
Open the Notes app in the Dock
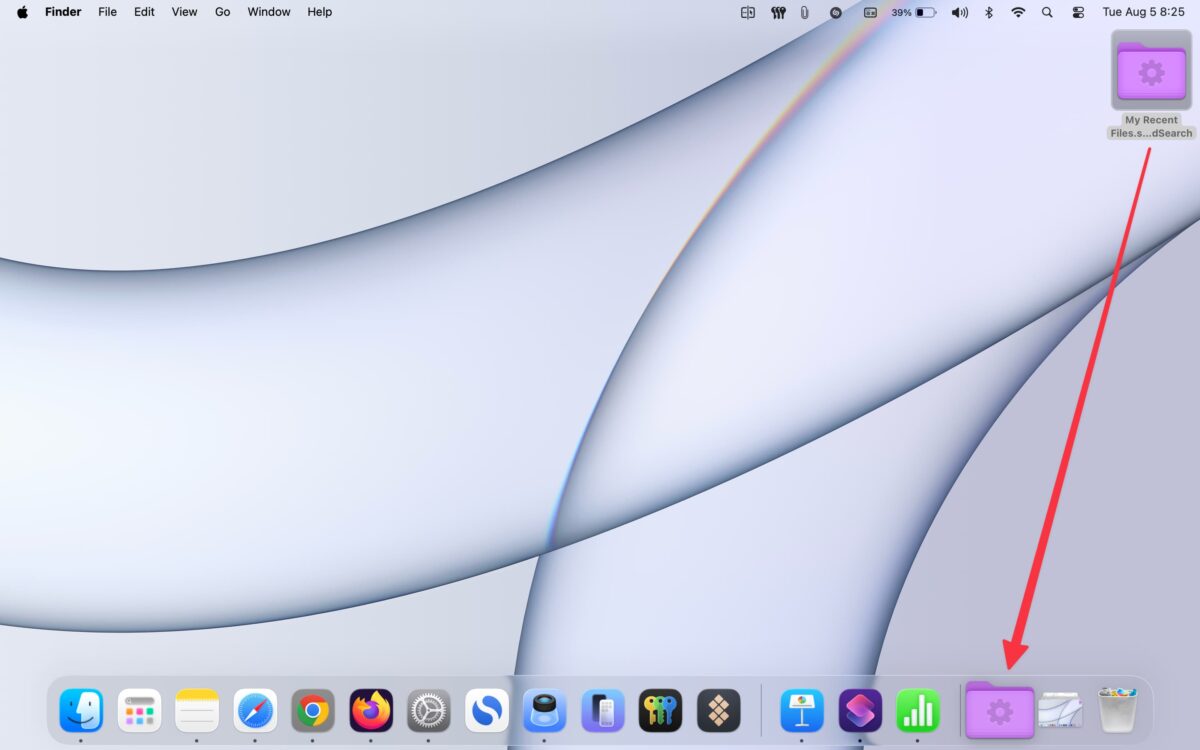(197, 711)
